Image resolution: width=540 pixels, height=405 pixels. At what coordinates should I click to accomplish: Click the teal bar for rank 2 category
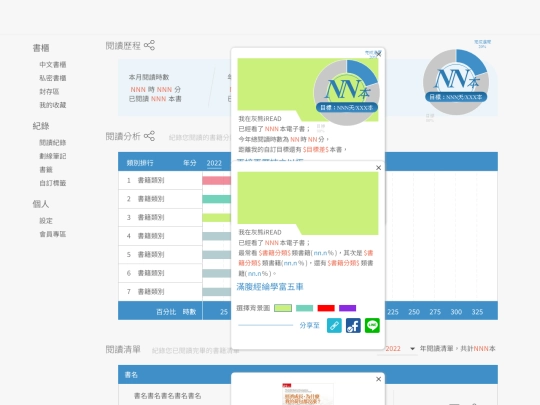[x=217, y=199]
